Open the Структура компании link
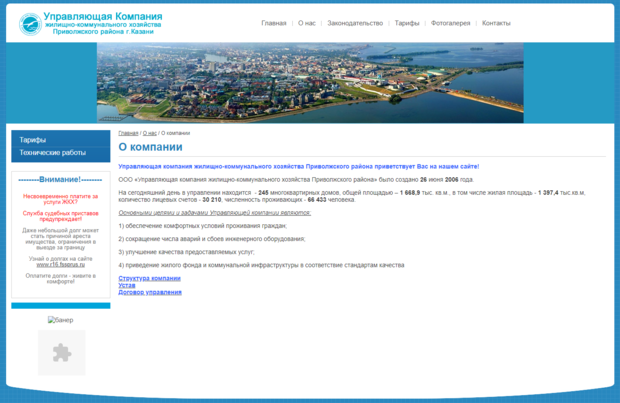 [149, 278]
